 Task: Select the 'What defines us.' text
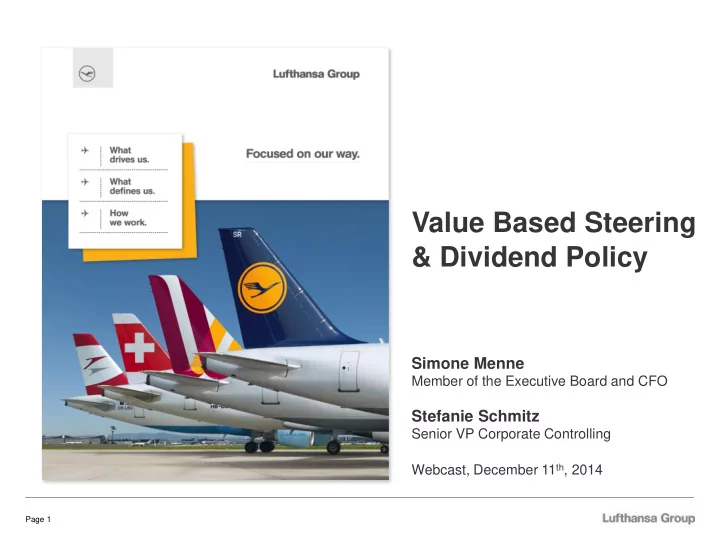(x=132, y=186)
